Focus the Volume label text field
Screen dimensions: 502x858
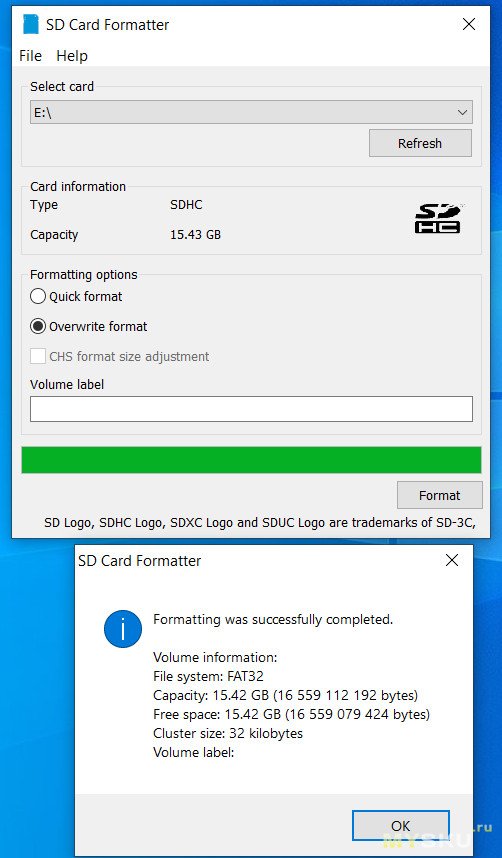[x=251, y=409]
